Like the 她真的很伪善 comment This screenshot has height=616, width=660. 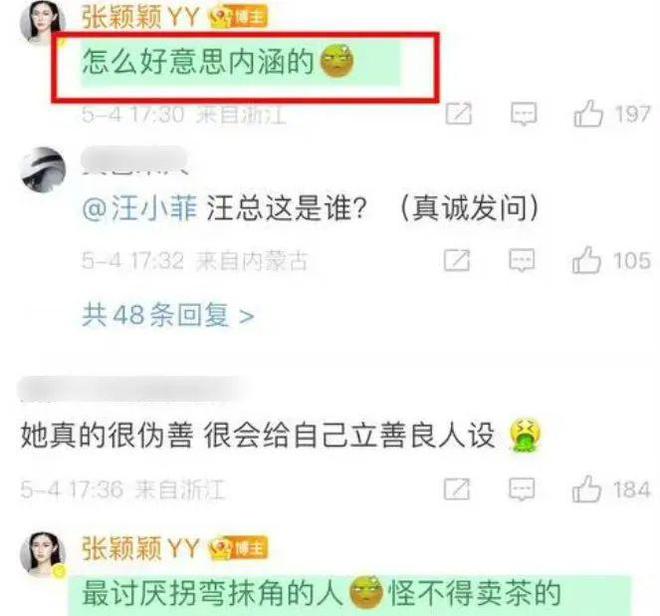coord(586,489)
